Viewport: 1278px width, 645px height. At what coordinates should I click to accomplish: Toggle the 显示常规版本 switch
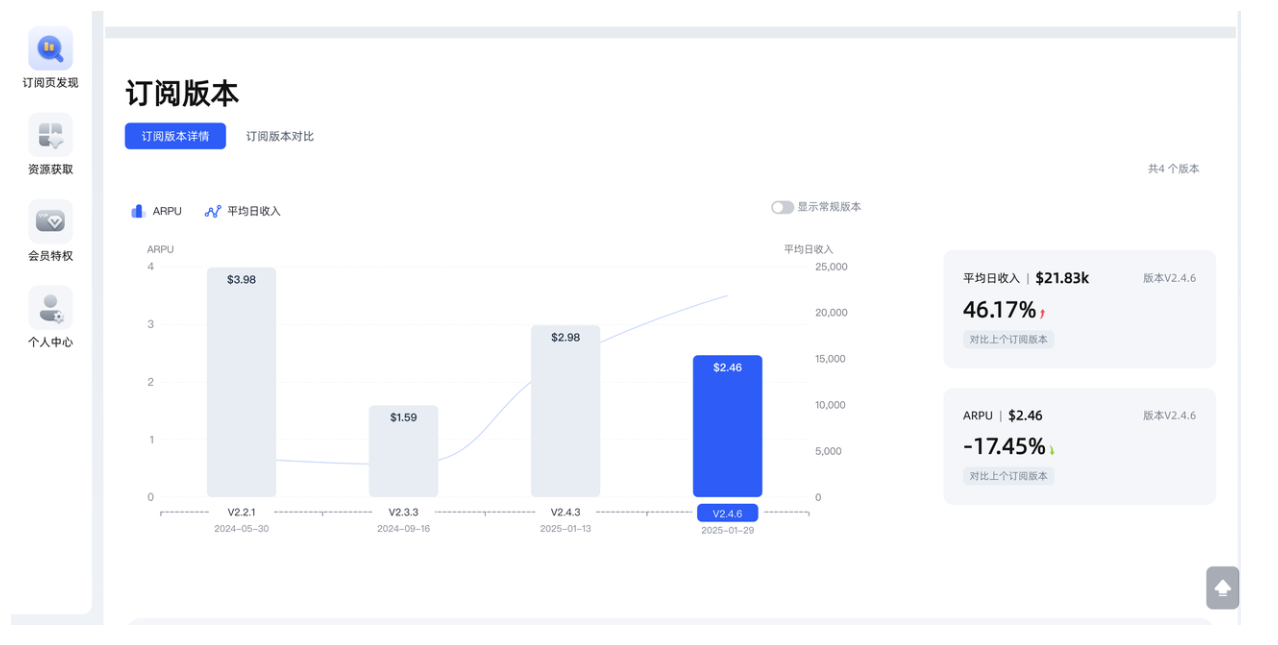click(x=782, y=207)
